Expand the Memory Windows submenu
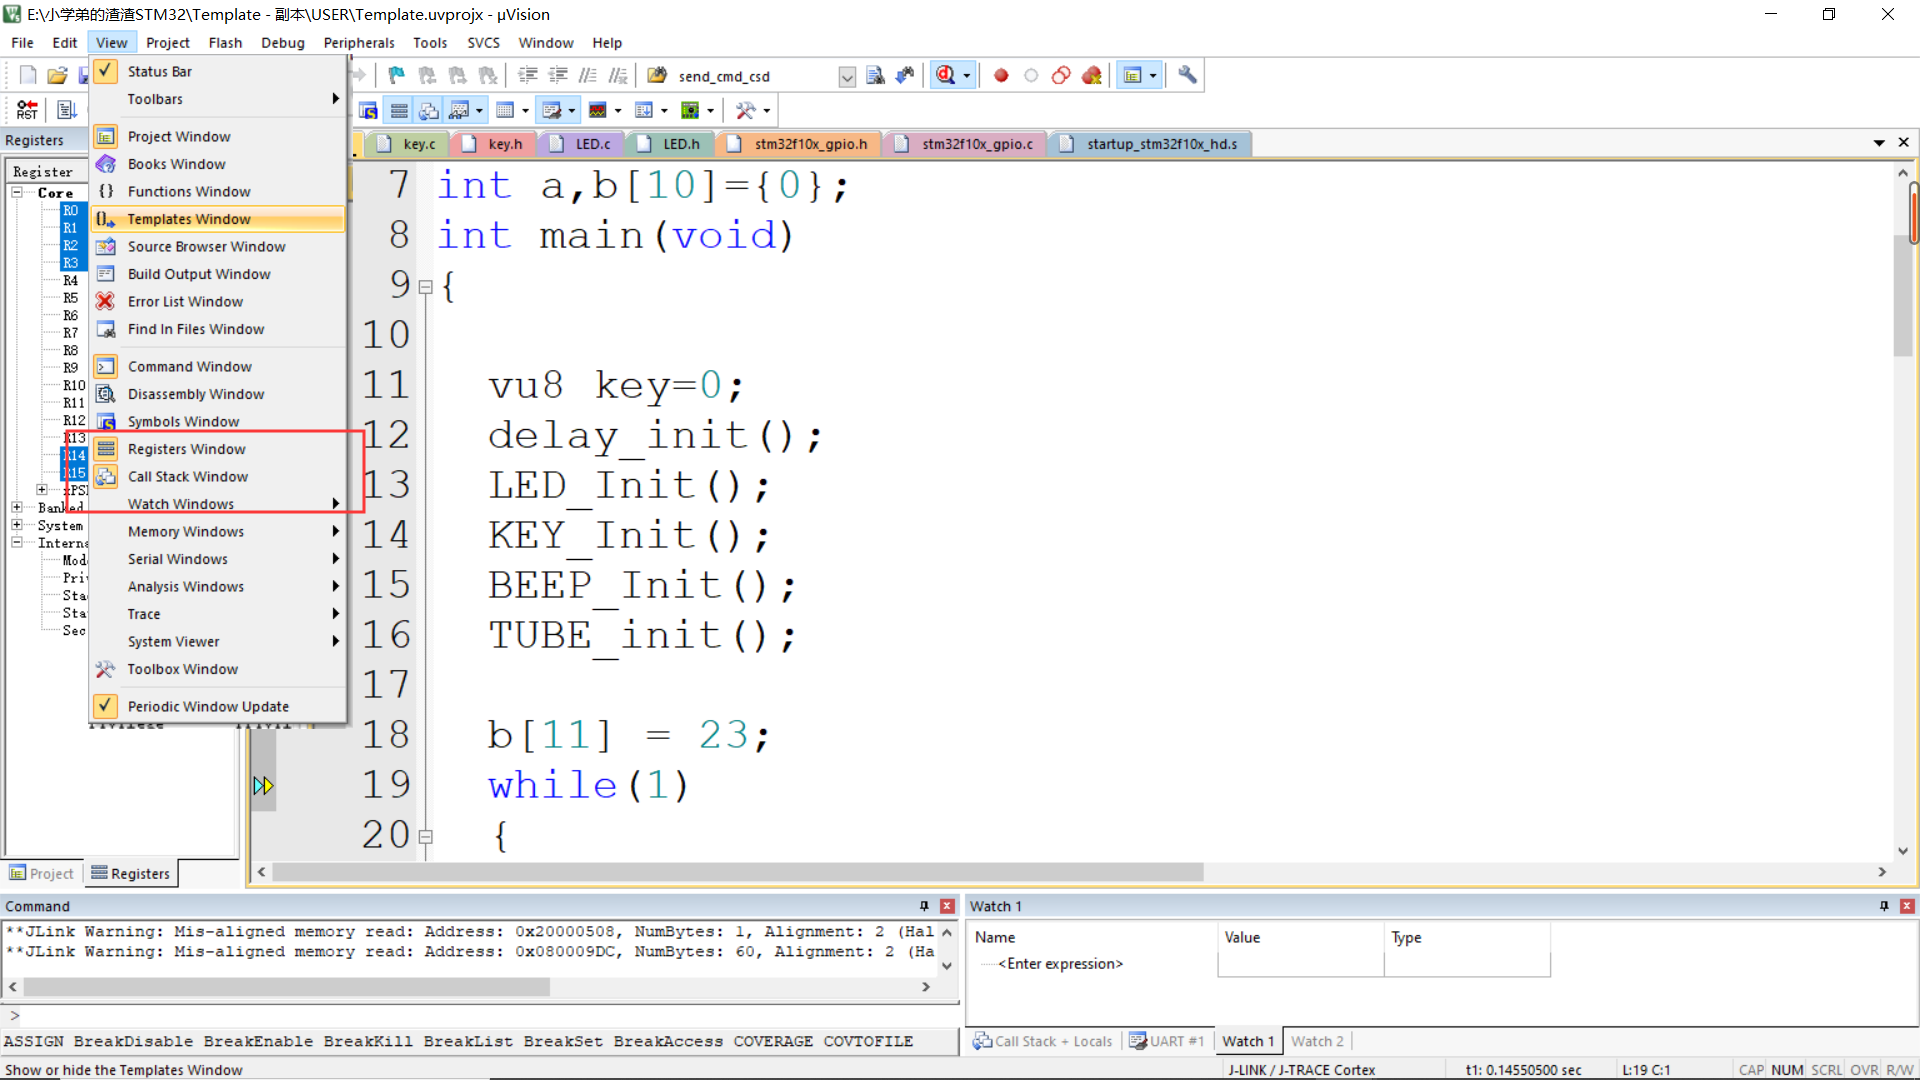The width and height of the screenshot is (1920, 1080). coord(186,531)
